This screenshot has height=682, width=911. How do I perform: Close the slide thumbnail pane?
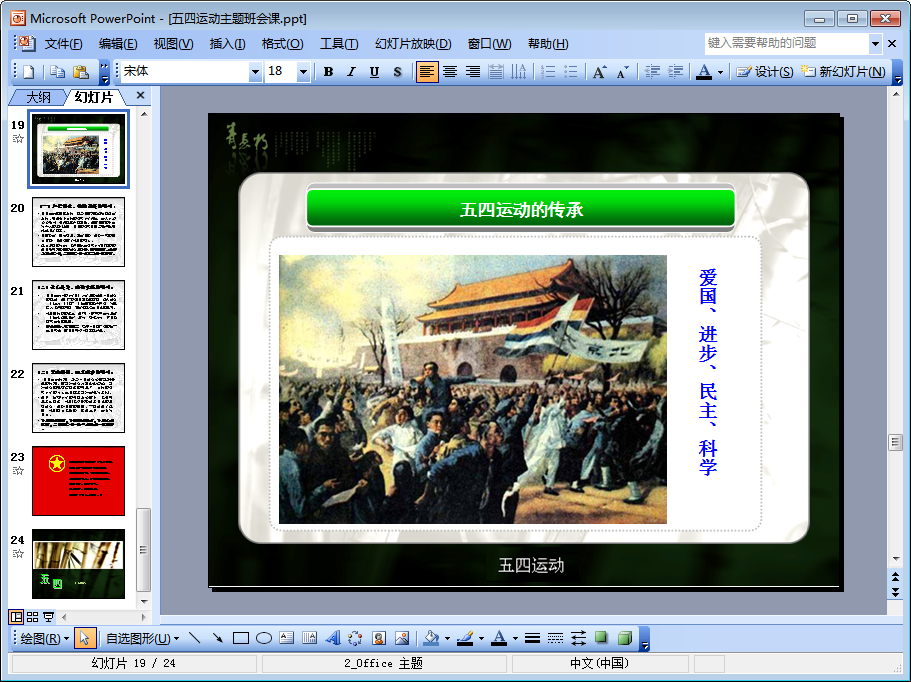click(140, 95)
